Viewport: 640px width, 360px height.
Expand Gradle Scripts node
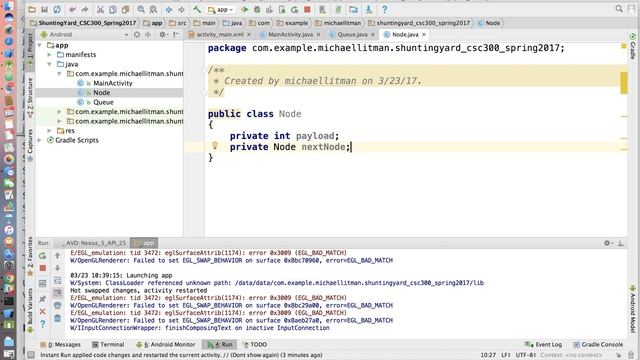(40, 140)
